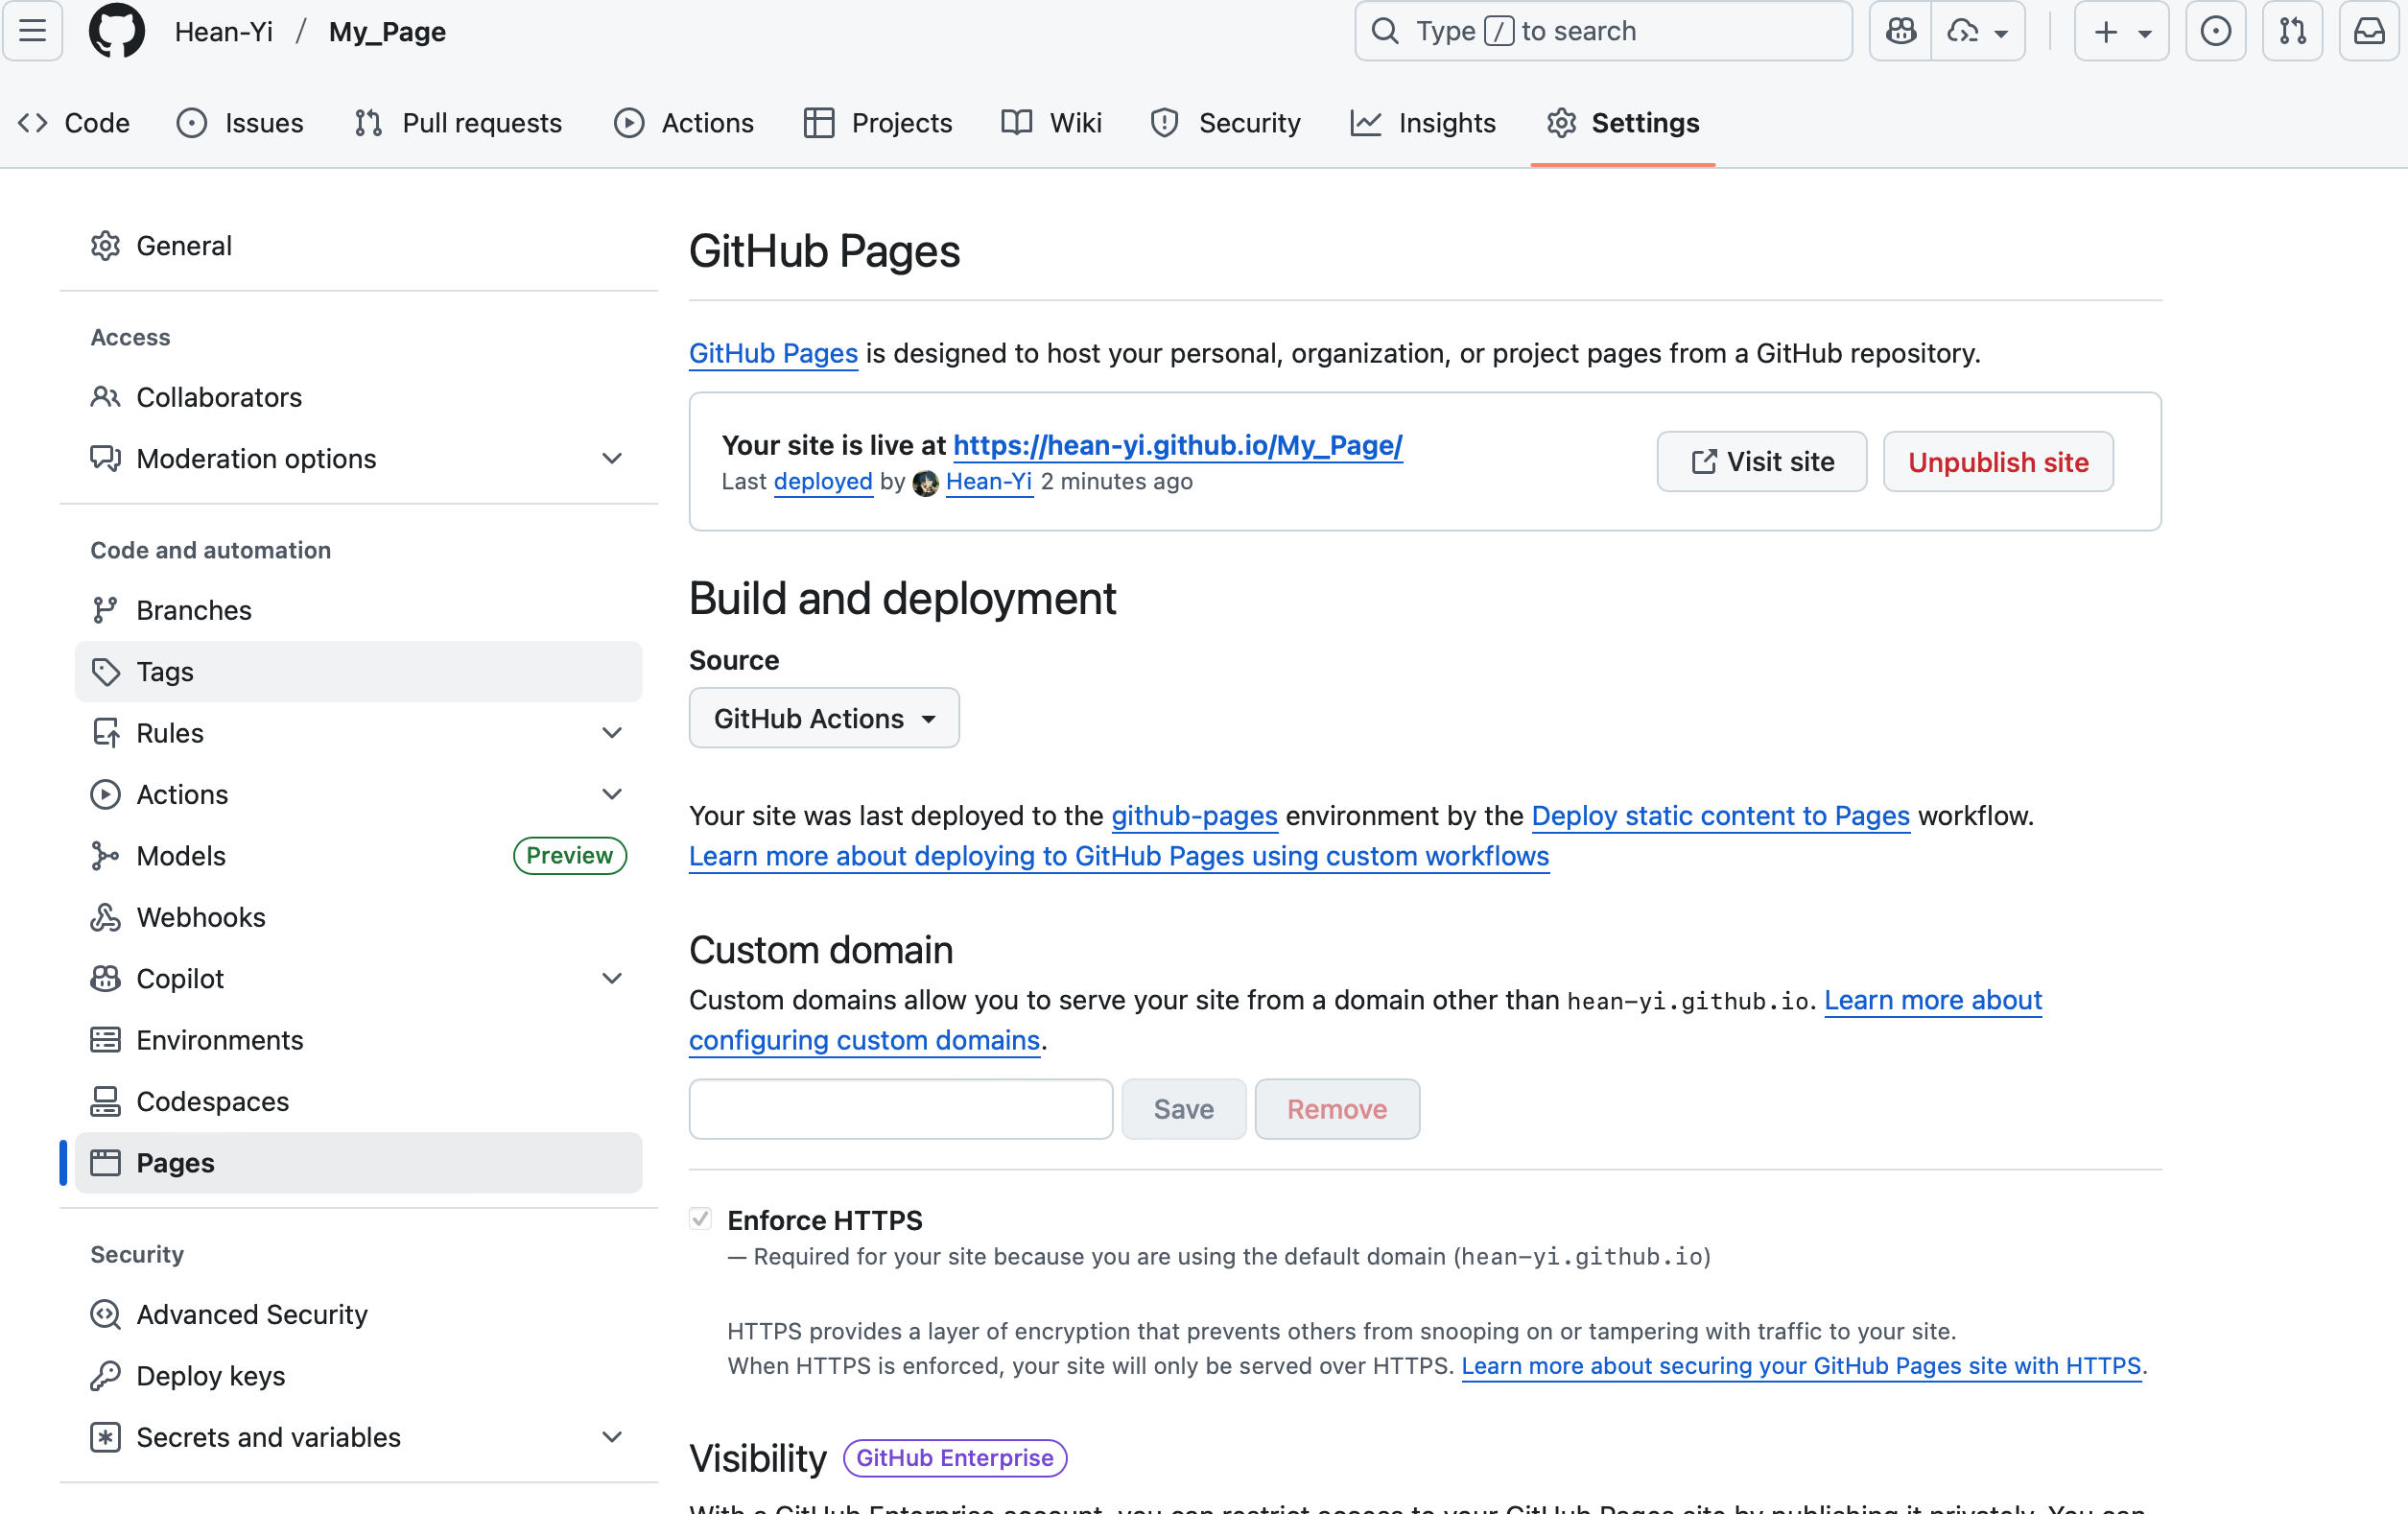Click the custom domain input field

[x=900, y=1109]
